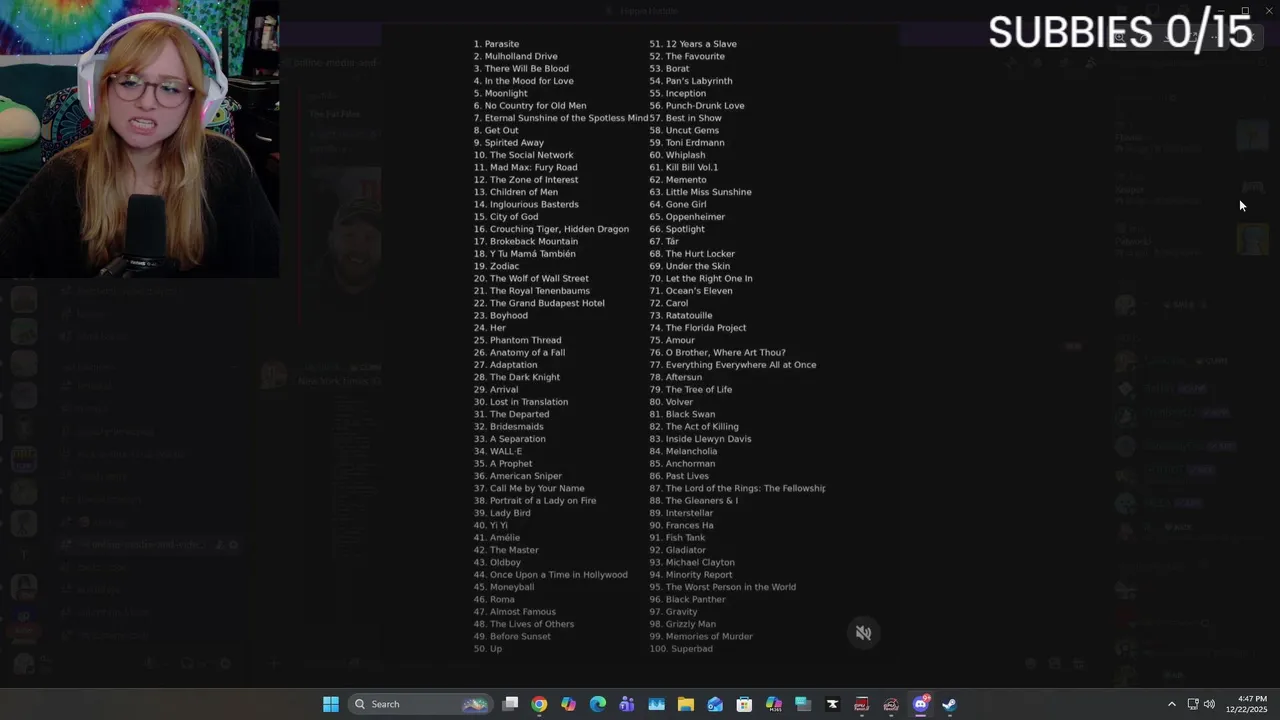Viewport: 1280px width, 720px height.
Task: Switch to Discord in the taskbar
Action: coord(920,704)
